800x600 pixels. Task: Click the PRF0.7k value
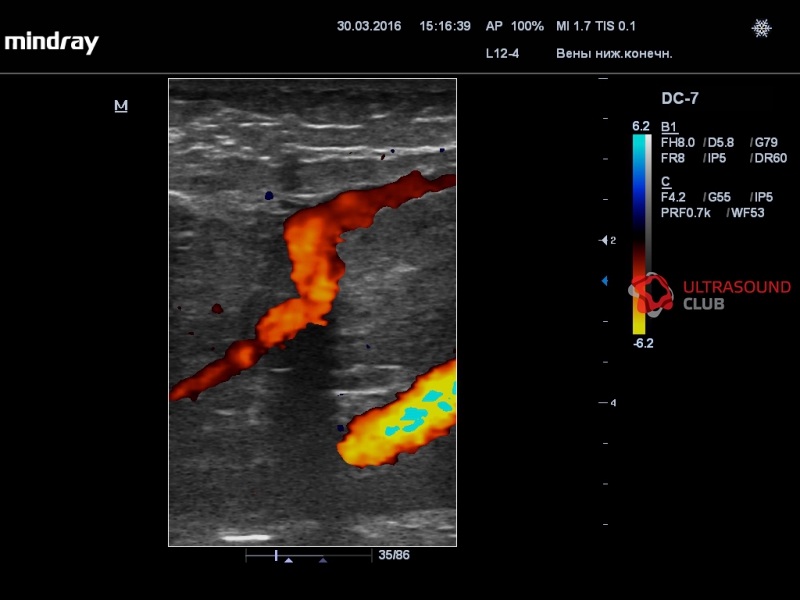click(x=686, y=213)
